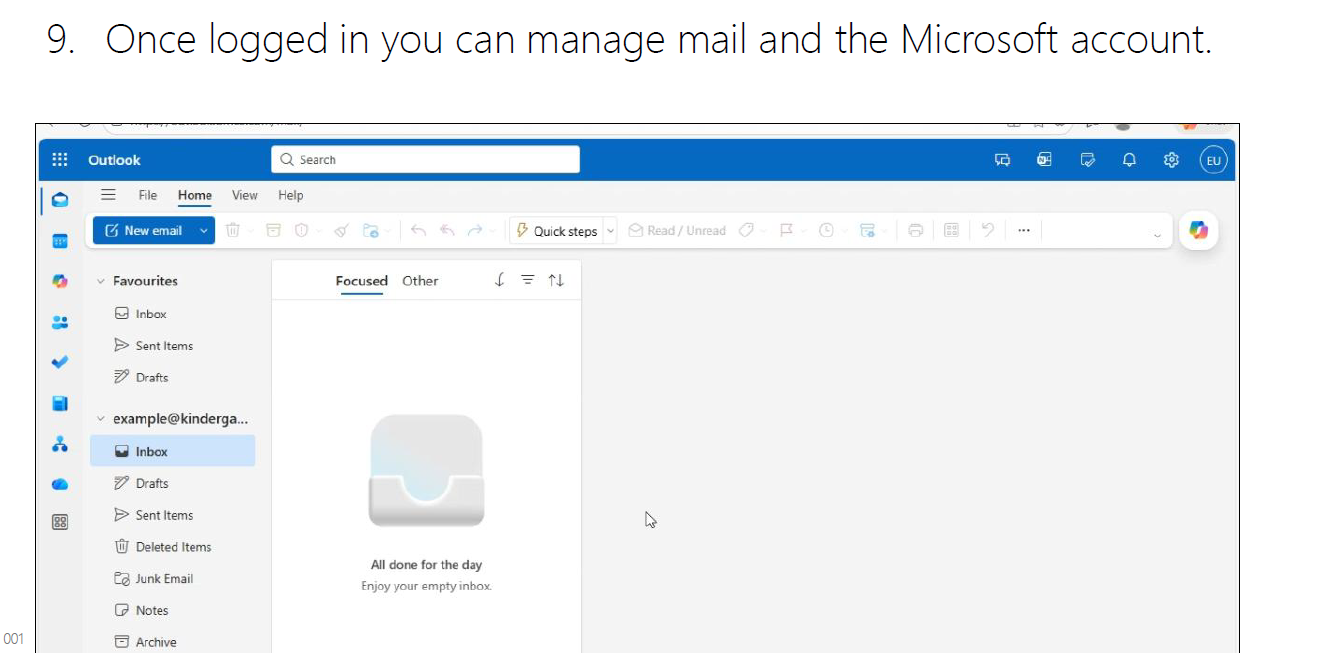Open More apps grid icon
This screenshot has height=653, width=1327.
tap(60, 522)
